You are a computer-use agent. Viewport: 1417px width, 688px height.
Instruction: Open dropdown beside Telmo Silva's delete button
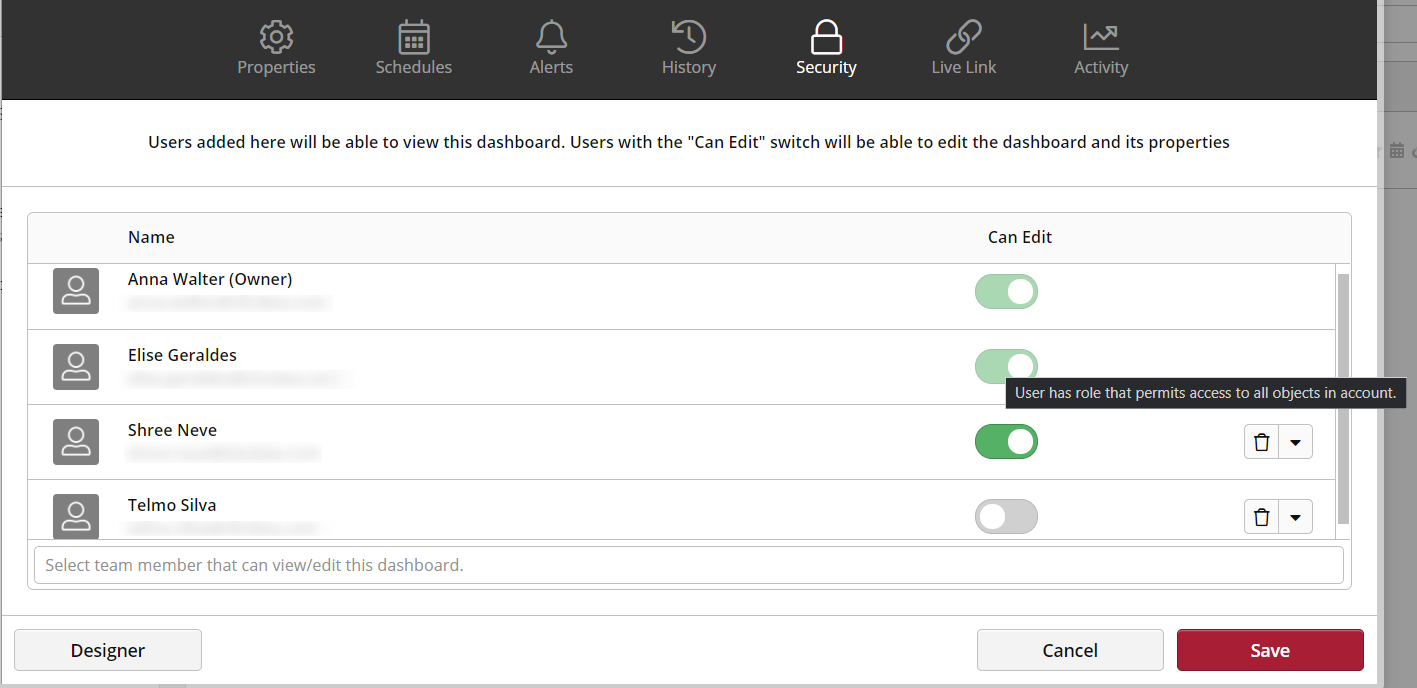click(1296, 516)
